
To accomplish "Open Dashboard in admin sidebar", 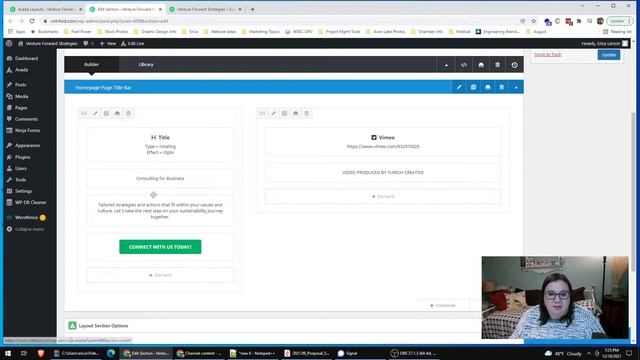I will coord(26,58).
